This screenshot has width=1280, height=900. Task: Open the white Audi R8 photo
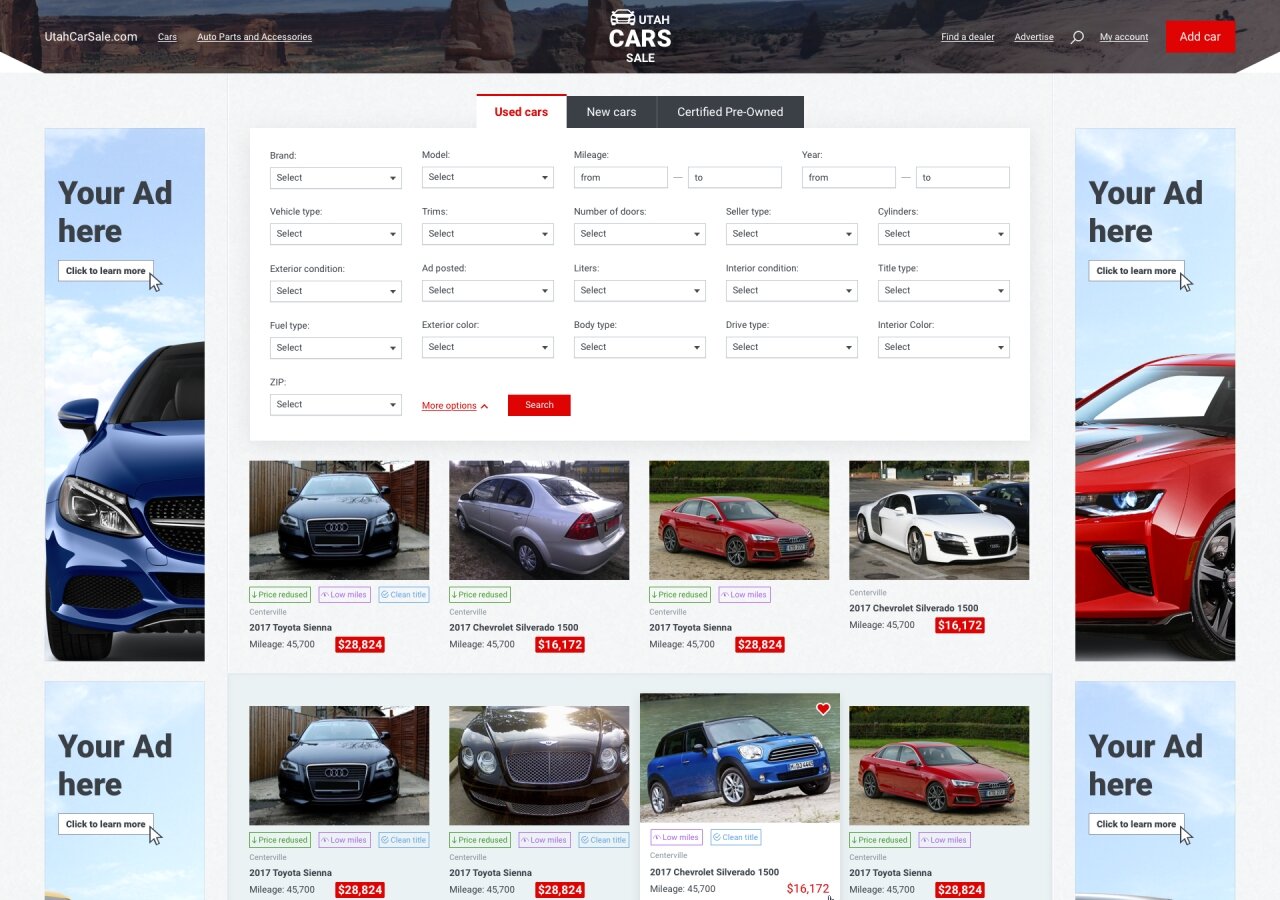coord(939,520)
